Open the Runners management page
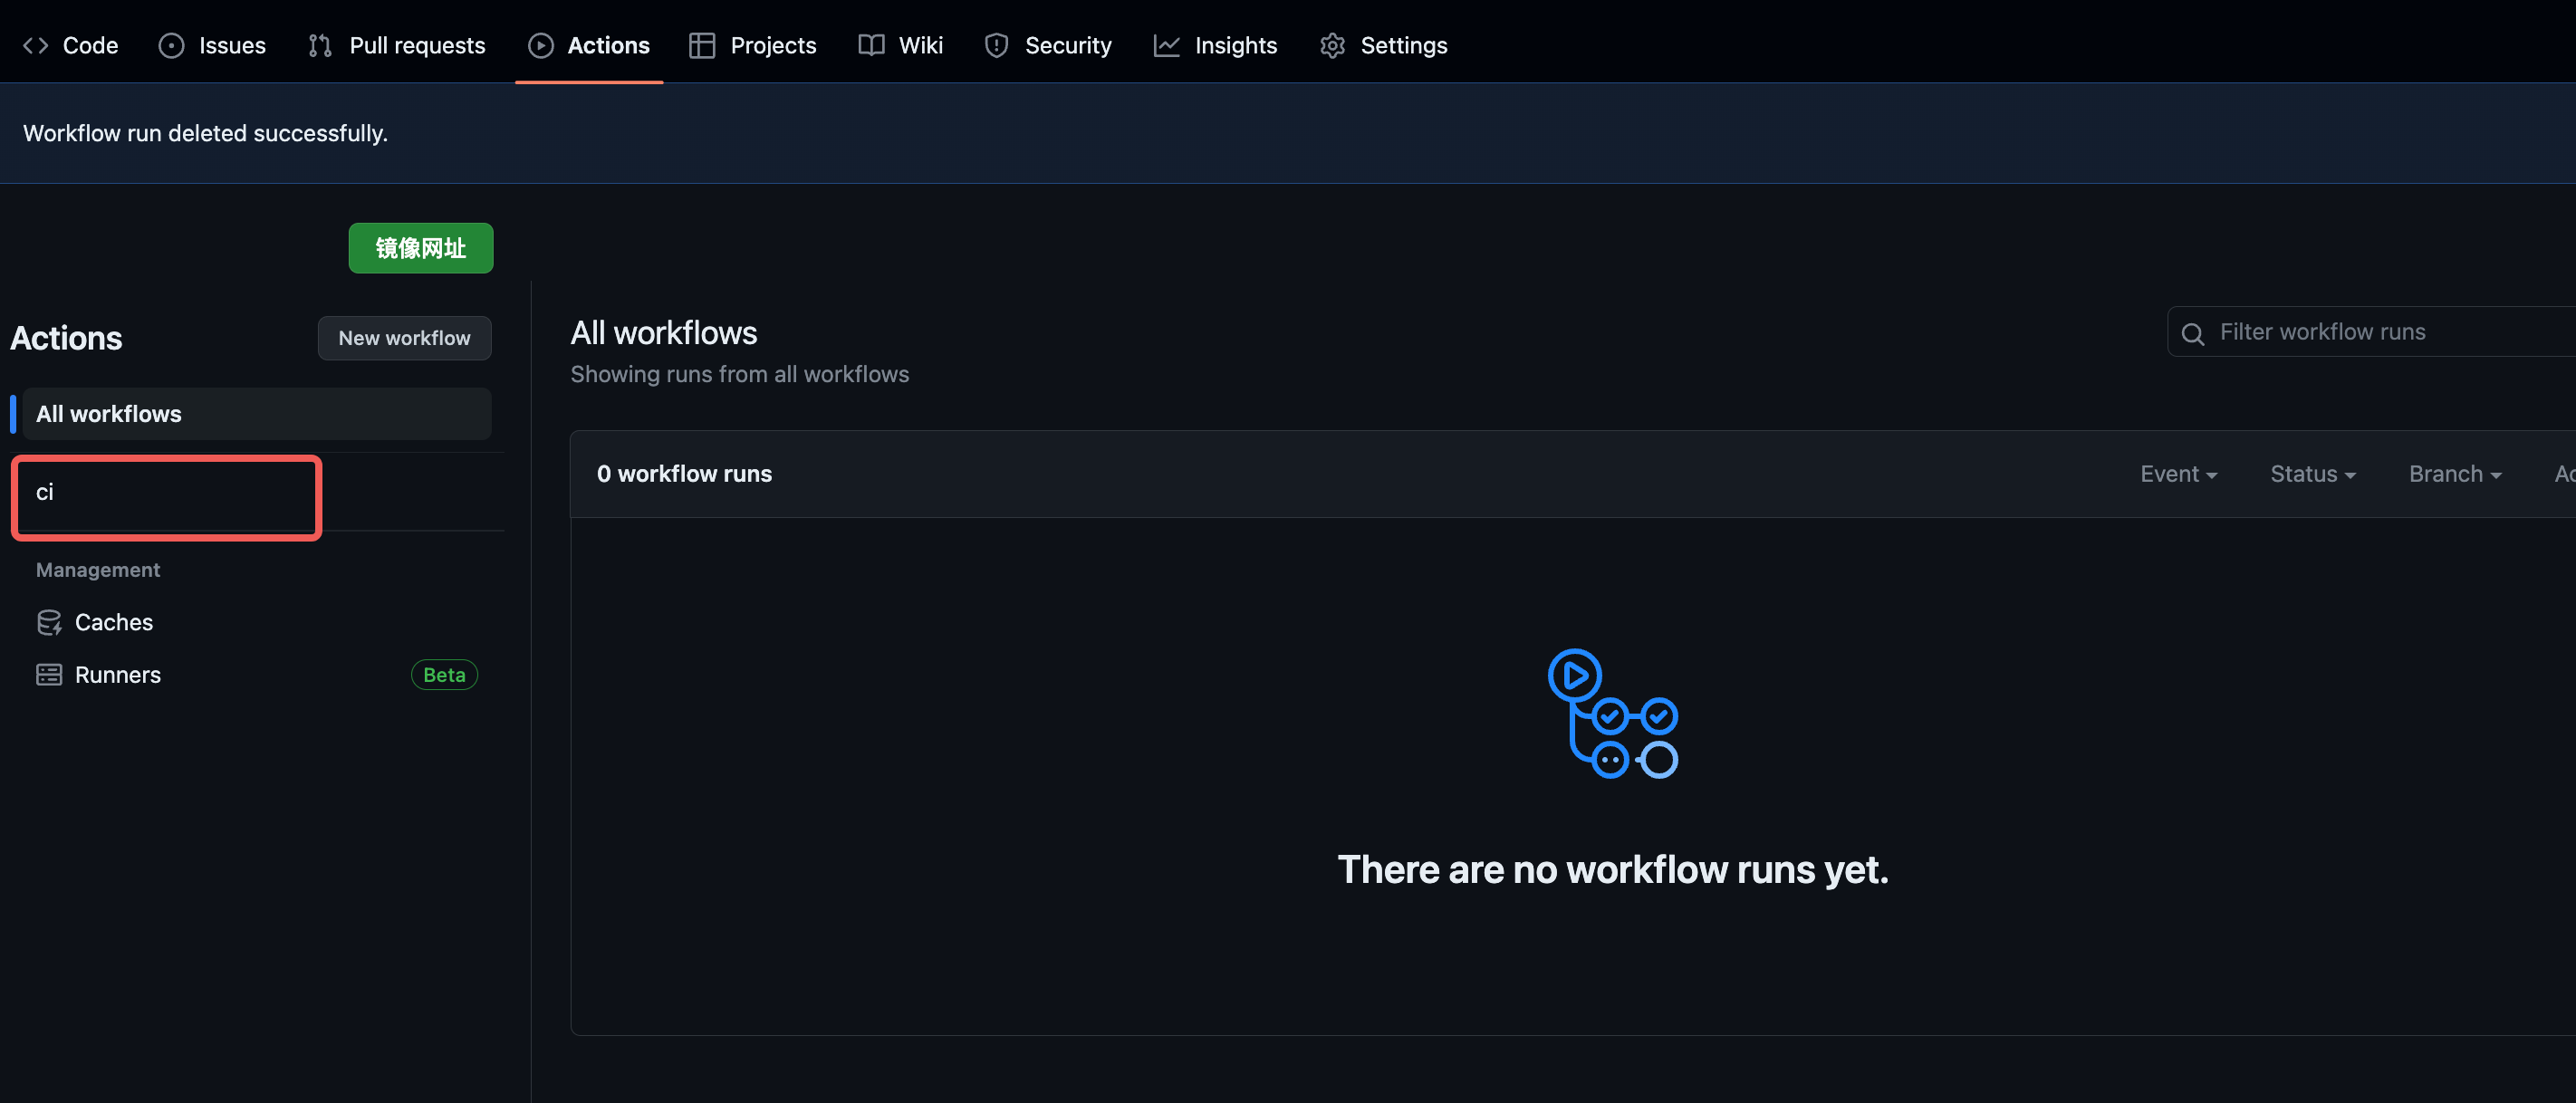Image resolution: width=2576 pixels, height=1103 pixels. [x=118, y=675]
